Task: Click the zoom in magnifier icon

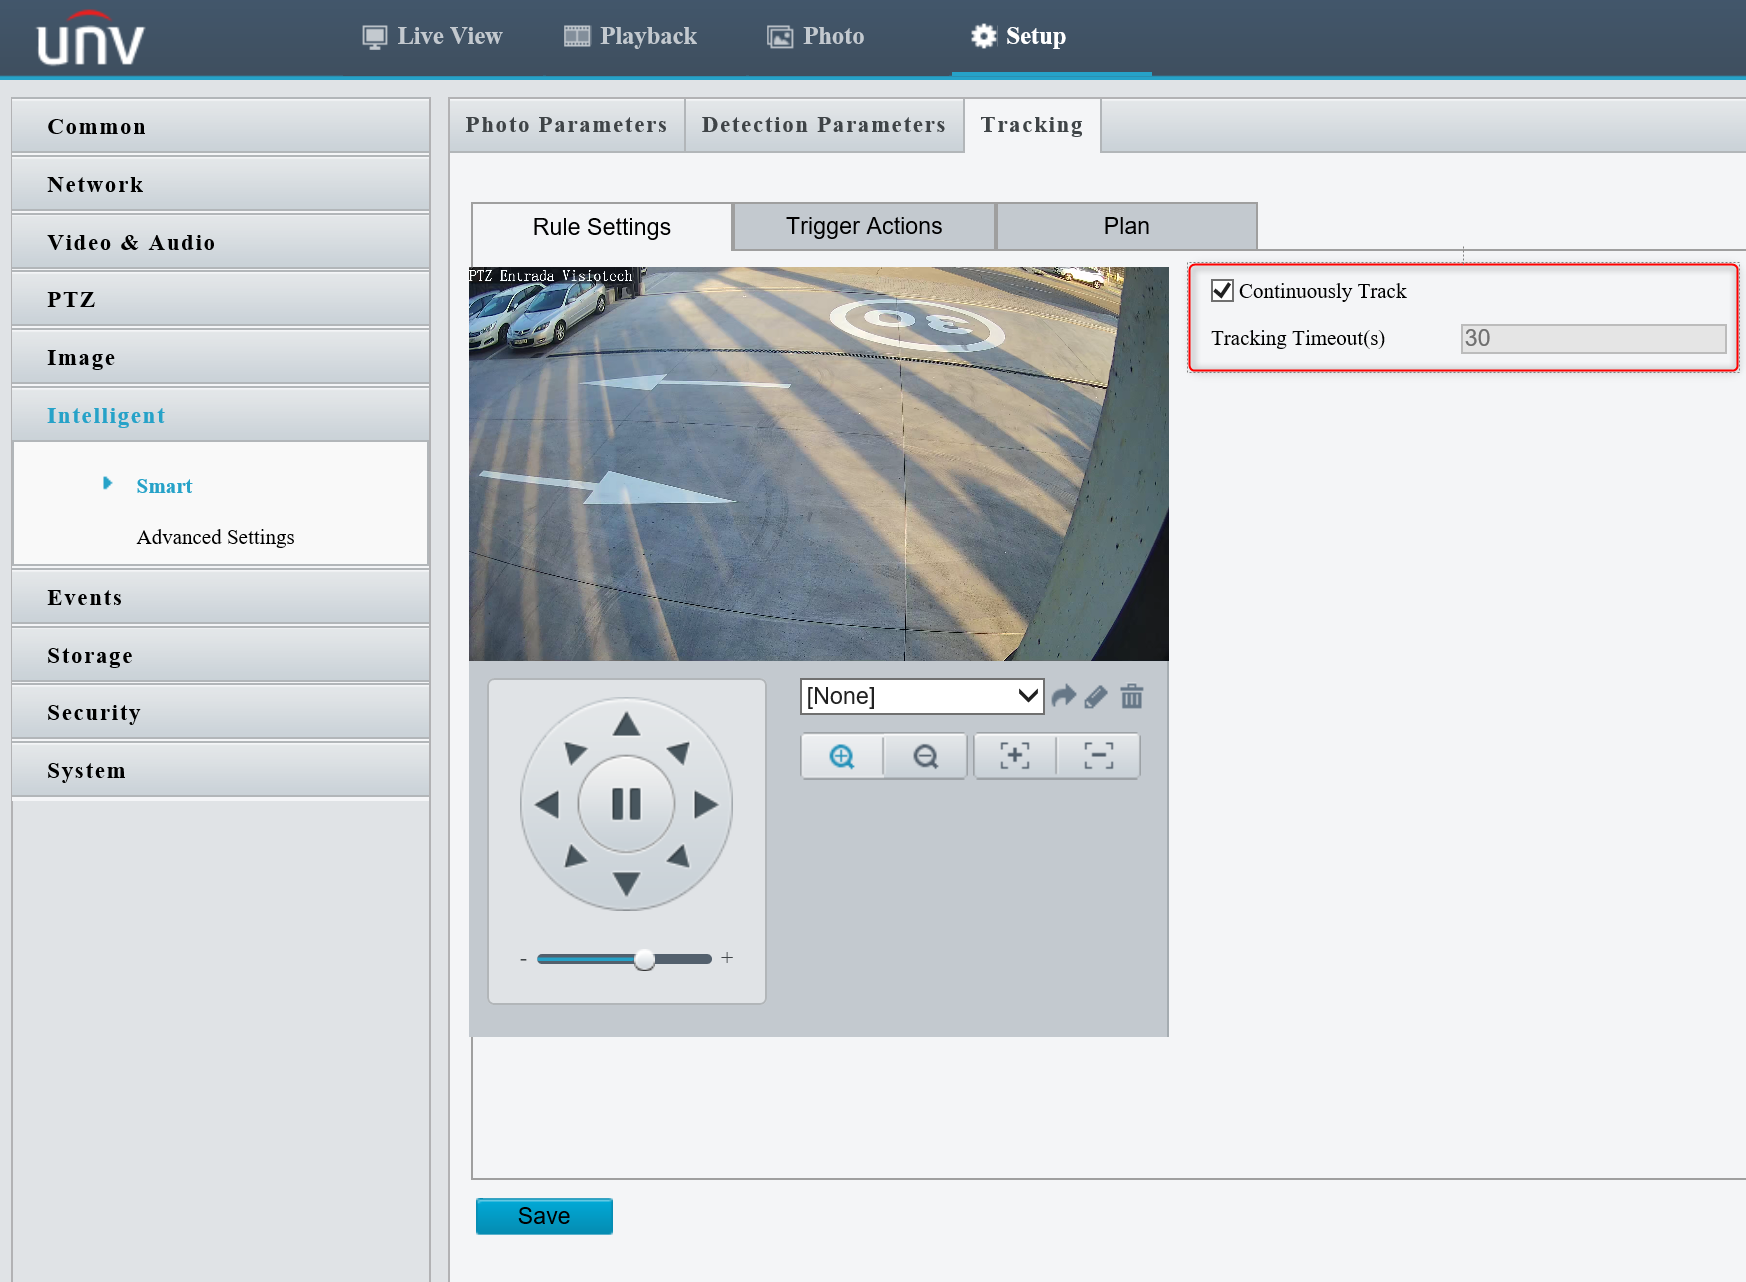Action: [x=842, y=756]
